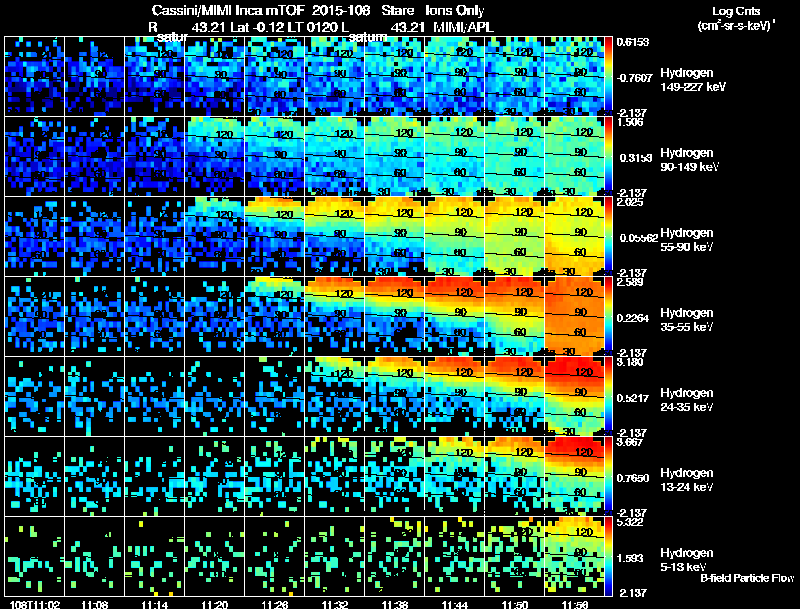Click the color bar beside Hydrogen 90-149 keV
The height and width of the screenshot is (609, 800).
click(608, 156)
